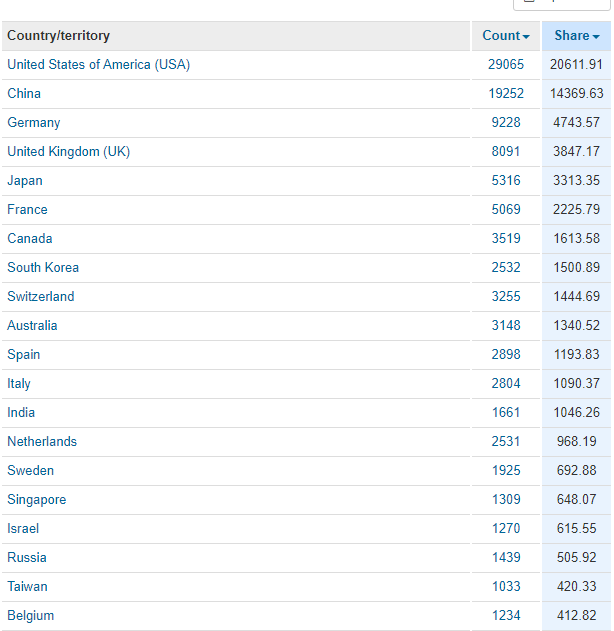Click the India link
The height and width of the screenshot is (631, 614).
coord(21,413)
